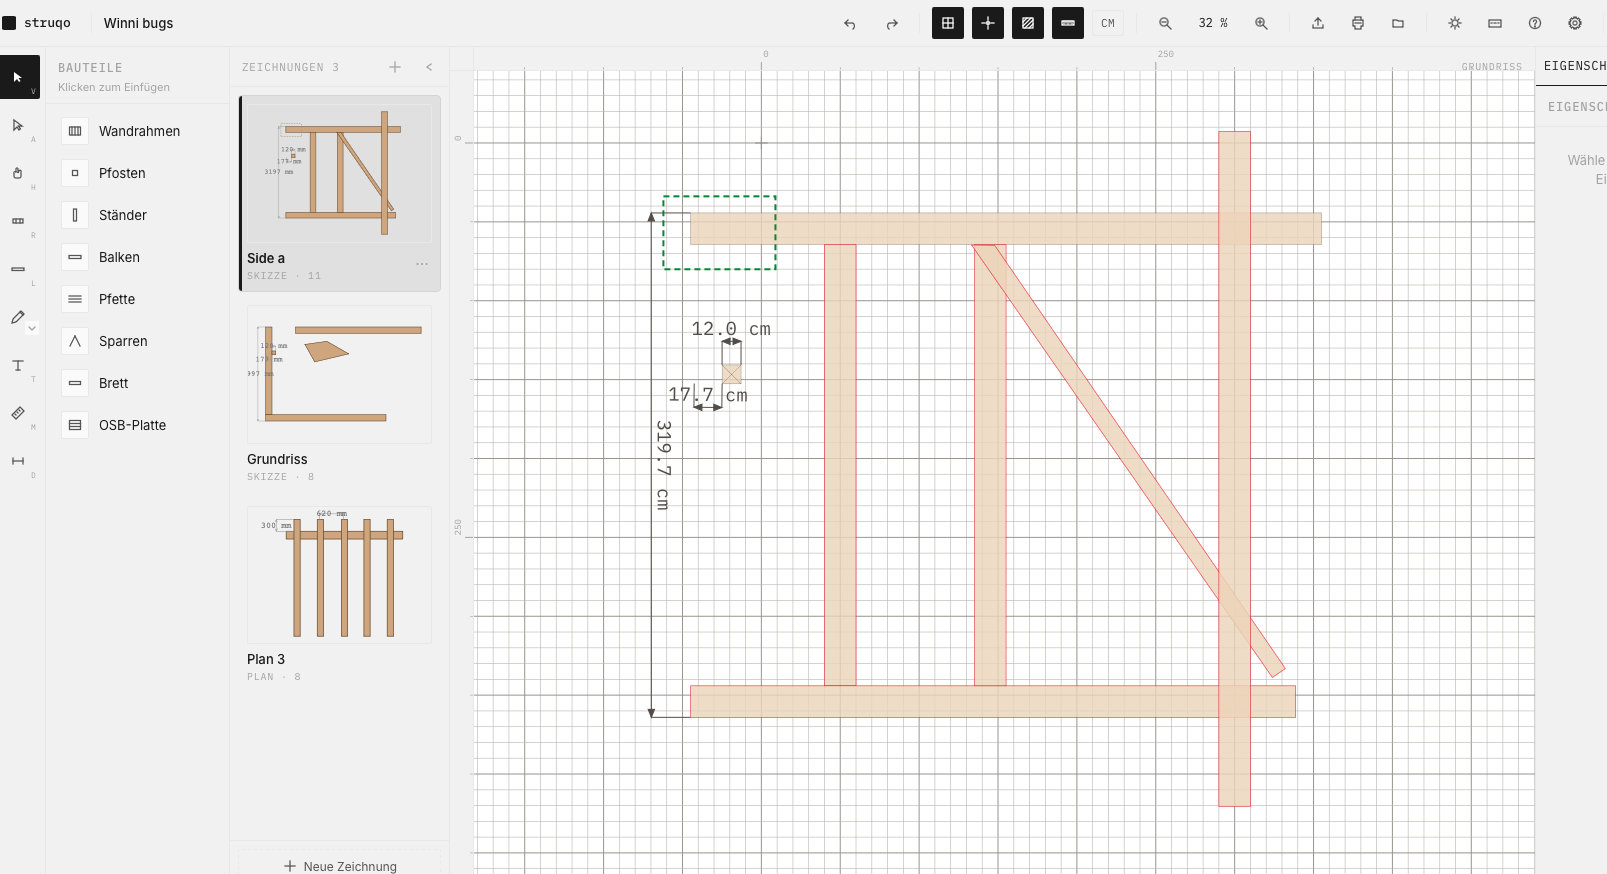The image size is (1607, 874).
Task: Select the small crossed post section
Action: (732, 374)
